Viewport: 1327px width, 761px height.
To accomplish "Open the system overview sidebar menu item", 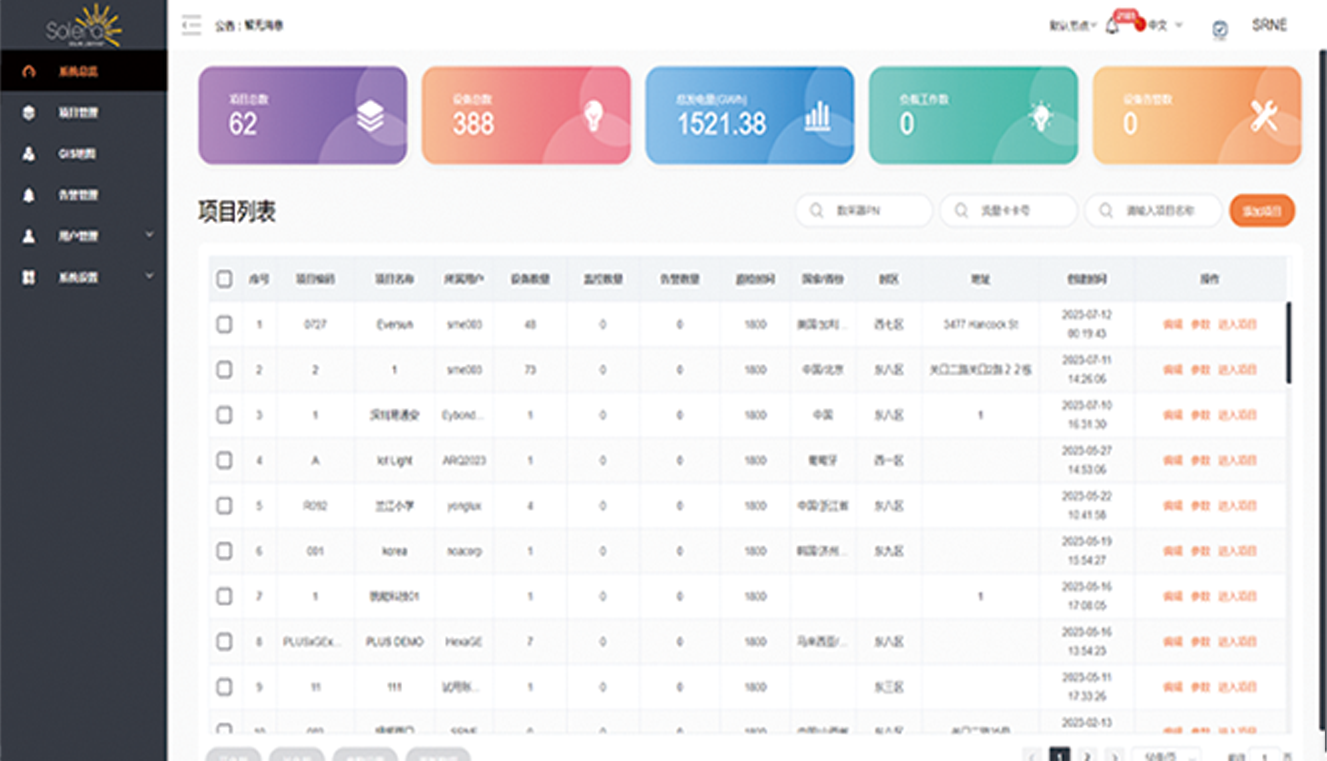I will point(84,71).
